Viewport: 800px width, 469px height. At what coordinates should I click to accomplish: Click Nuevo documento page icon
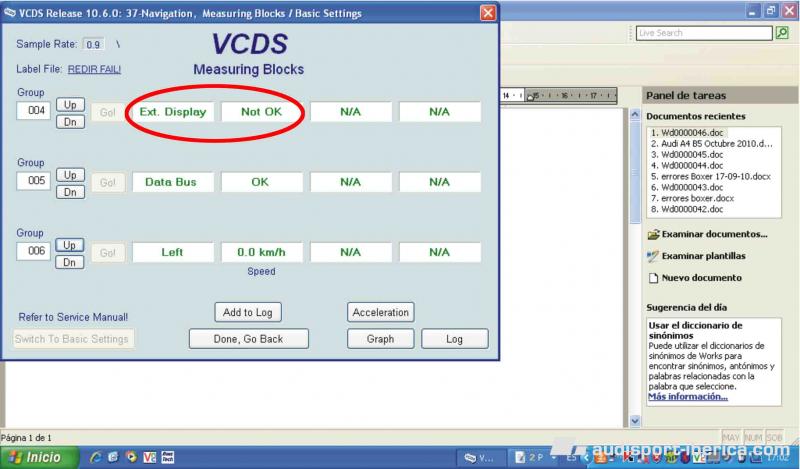[653, 278]
